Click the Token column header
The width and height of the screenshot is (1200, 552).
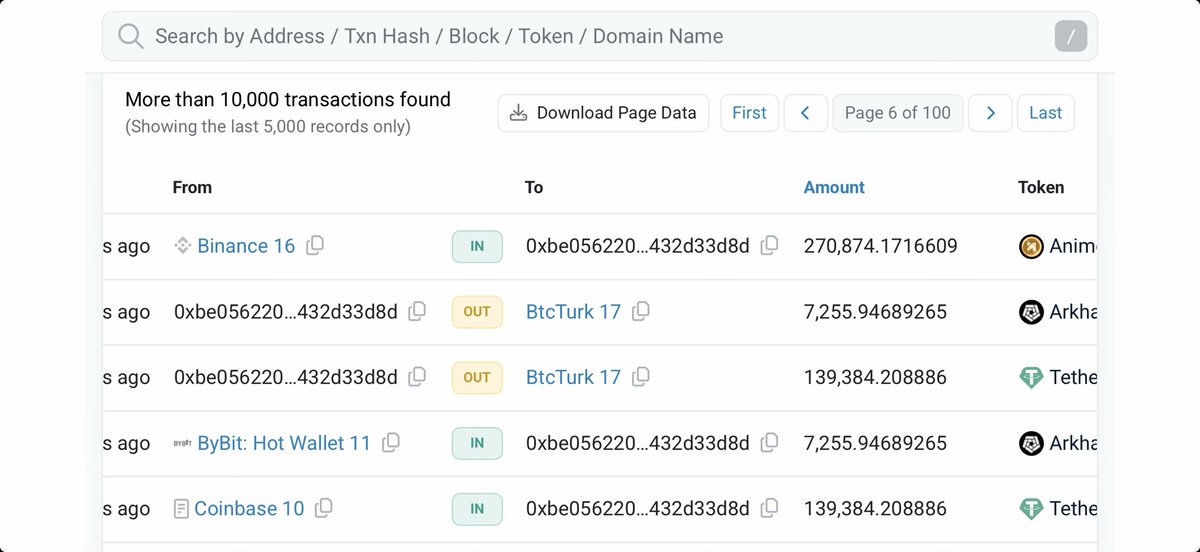click(1041, 187)
